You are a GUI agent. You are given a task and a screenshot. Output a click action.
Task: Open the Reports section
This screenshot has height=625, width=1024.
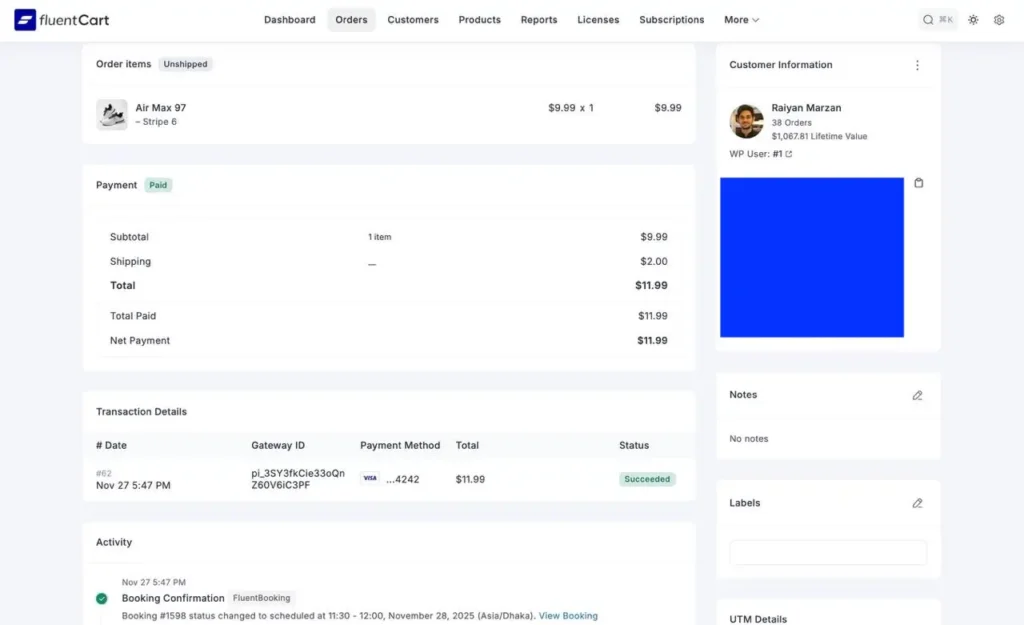[x=539, y=20]
